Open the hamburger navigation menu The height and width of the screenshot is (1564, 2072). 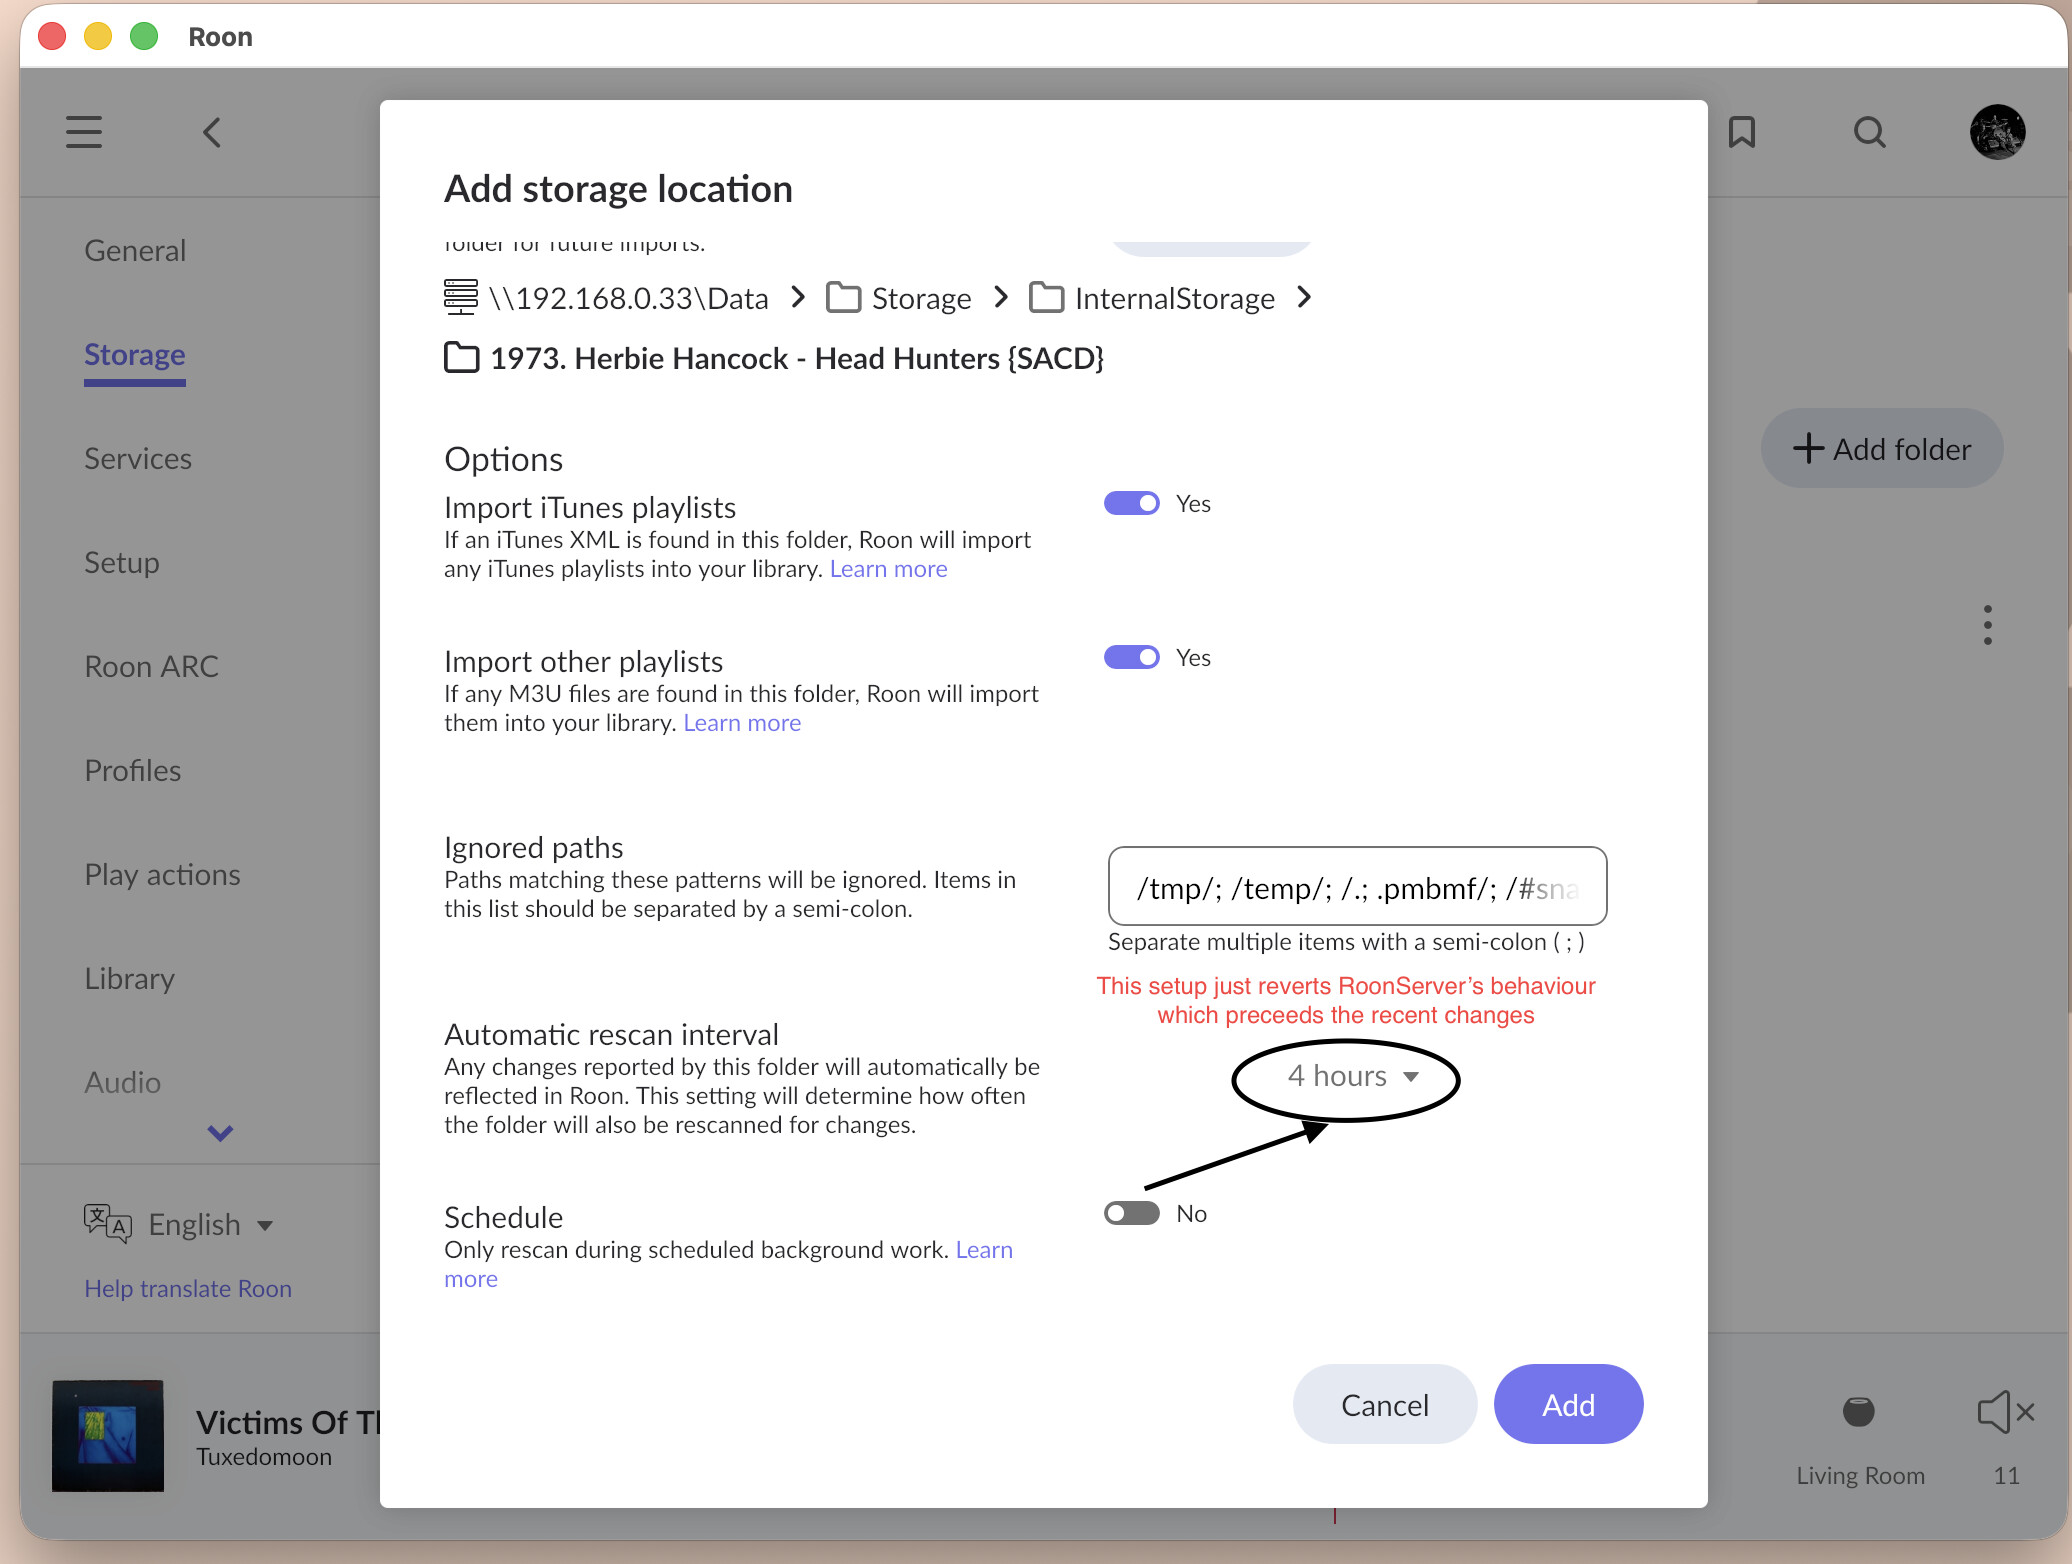coord(84,132)
